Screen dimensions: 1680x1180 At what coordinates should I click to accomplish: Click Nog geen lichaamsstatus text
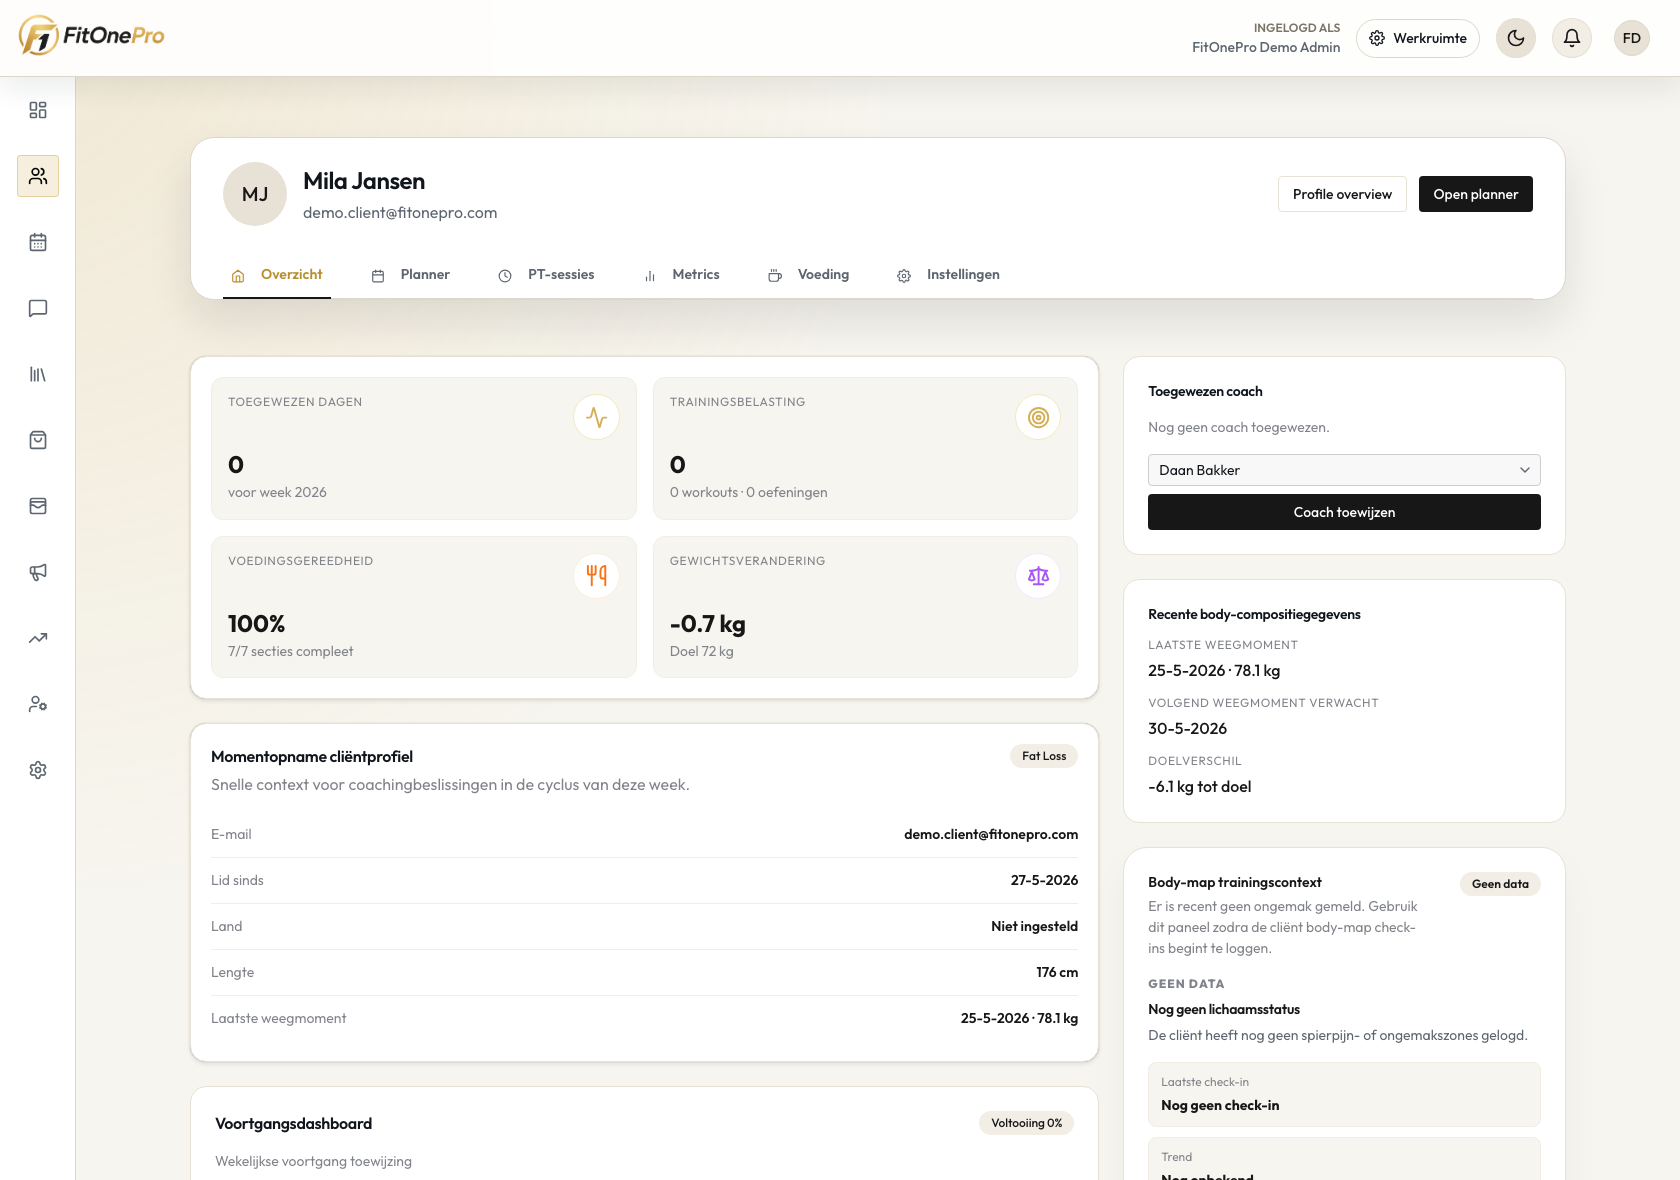(x=1224, y=1010)
